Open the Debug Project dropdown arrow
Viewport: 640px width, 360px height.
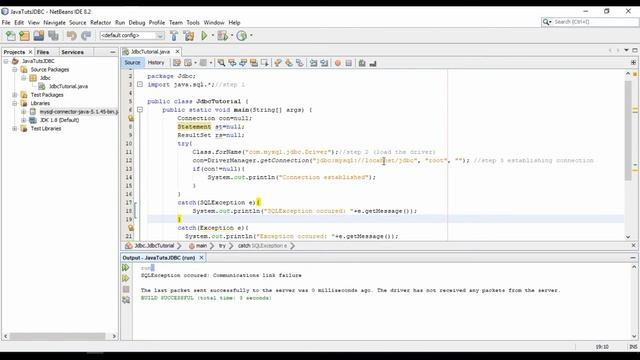coord(232,36)
